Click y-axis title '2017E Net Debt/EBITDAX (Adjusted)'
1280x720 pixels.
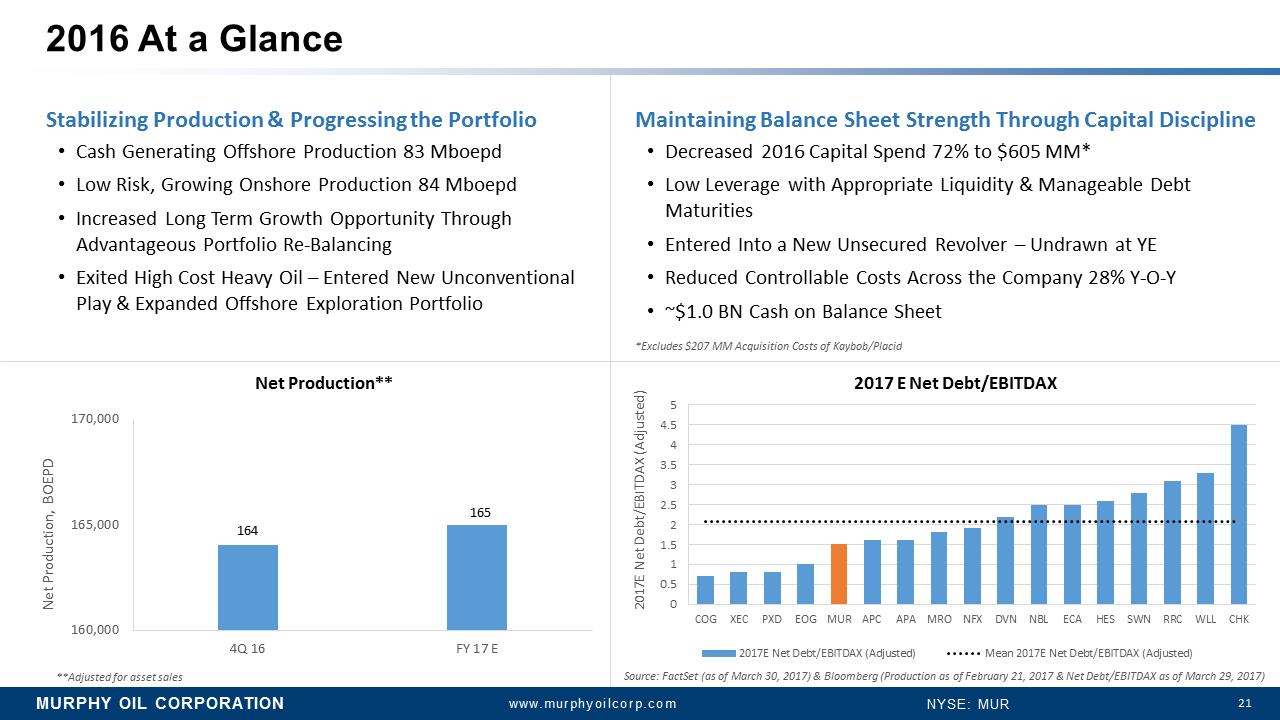pos(643,500)
